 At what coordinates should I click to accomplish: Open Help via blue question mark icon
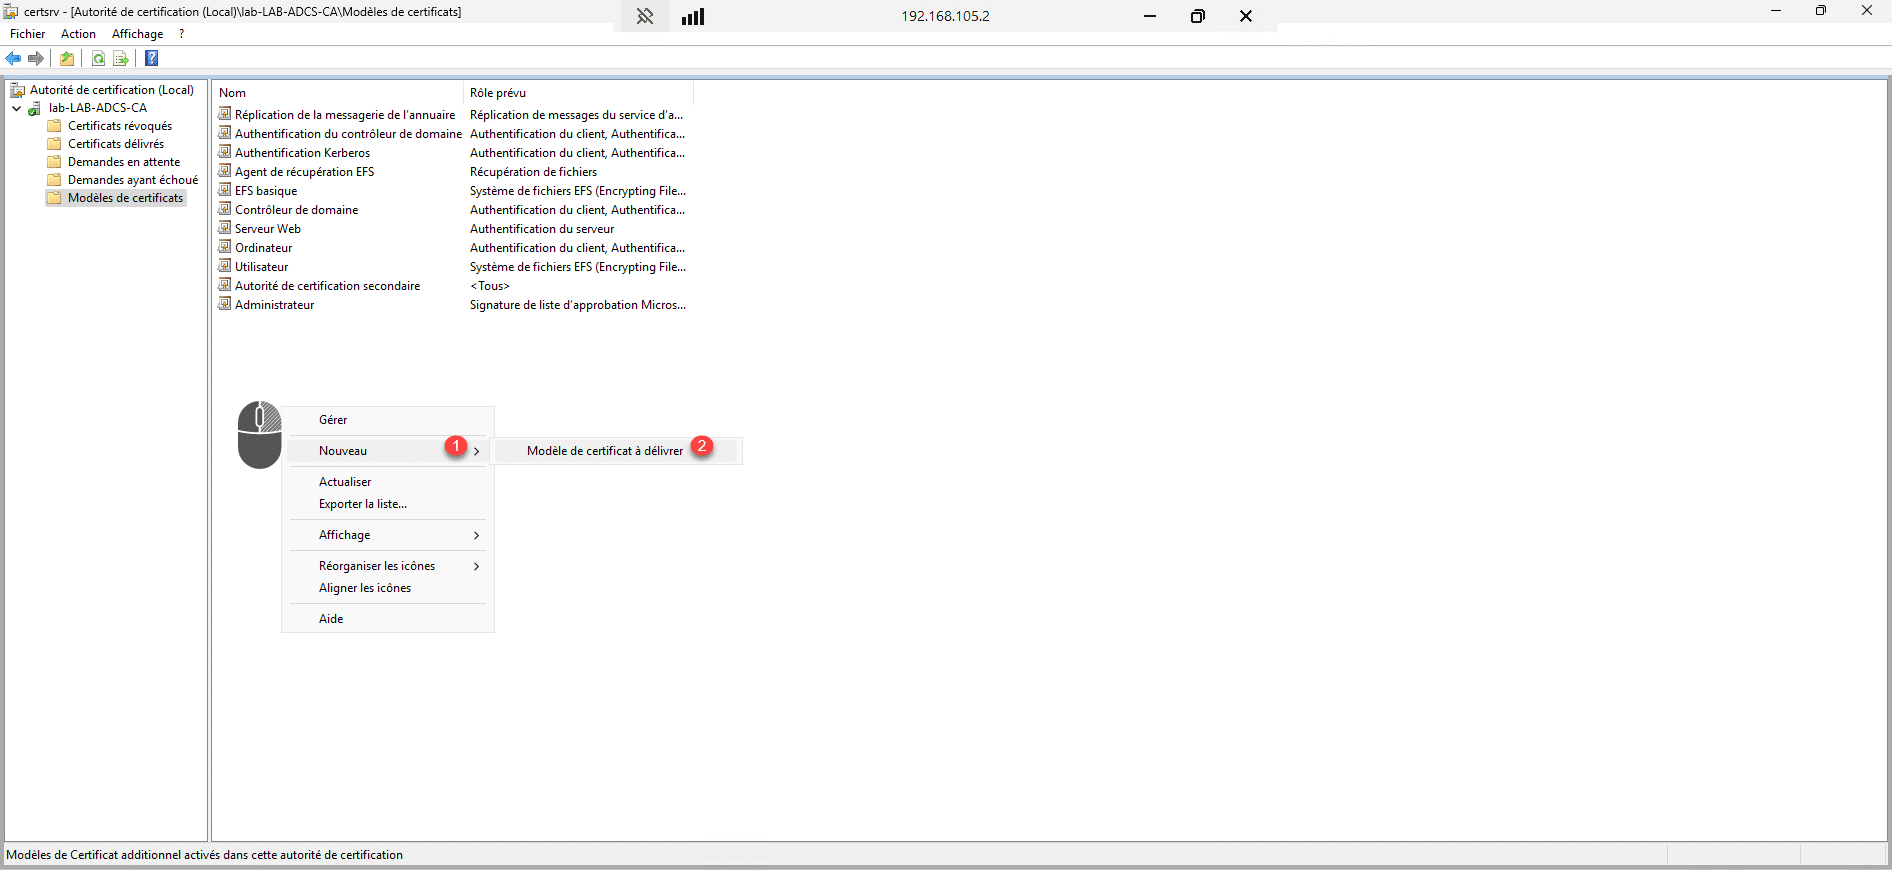click(152, 59)
